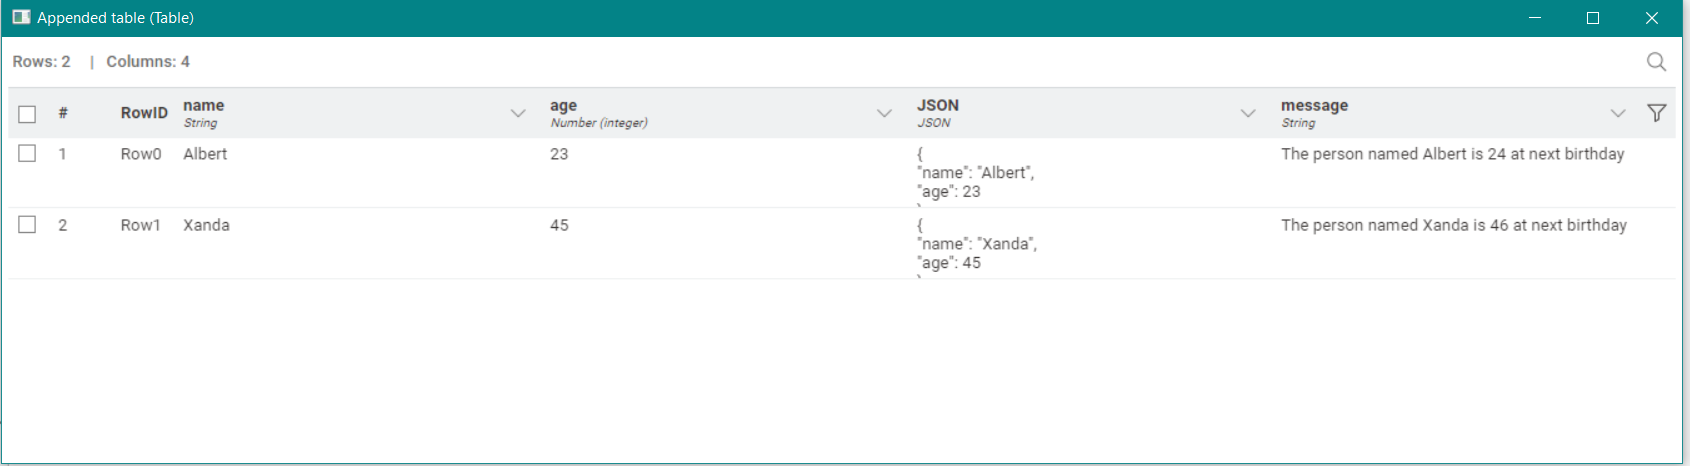This screenshot has height=466, width=1690.
Task: Click the # index column header
Action: 63,113
